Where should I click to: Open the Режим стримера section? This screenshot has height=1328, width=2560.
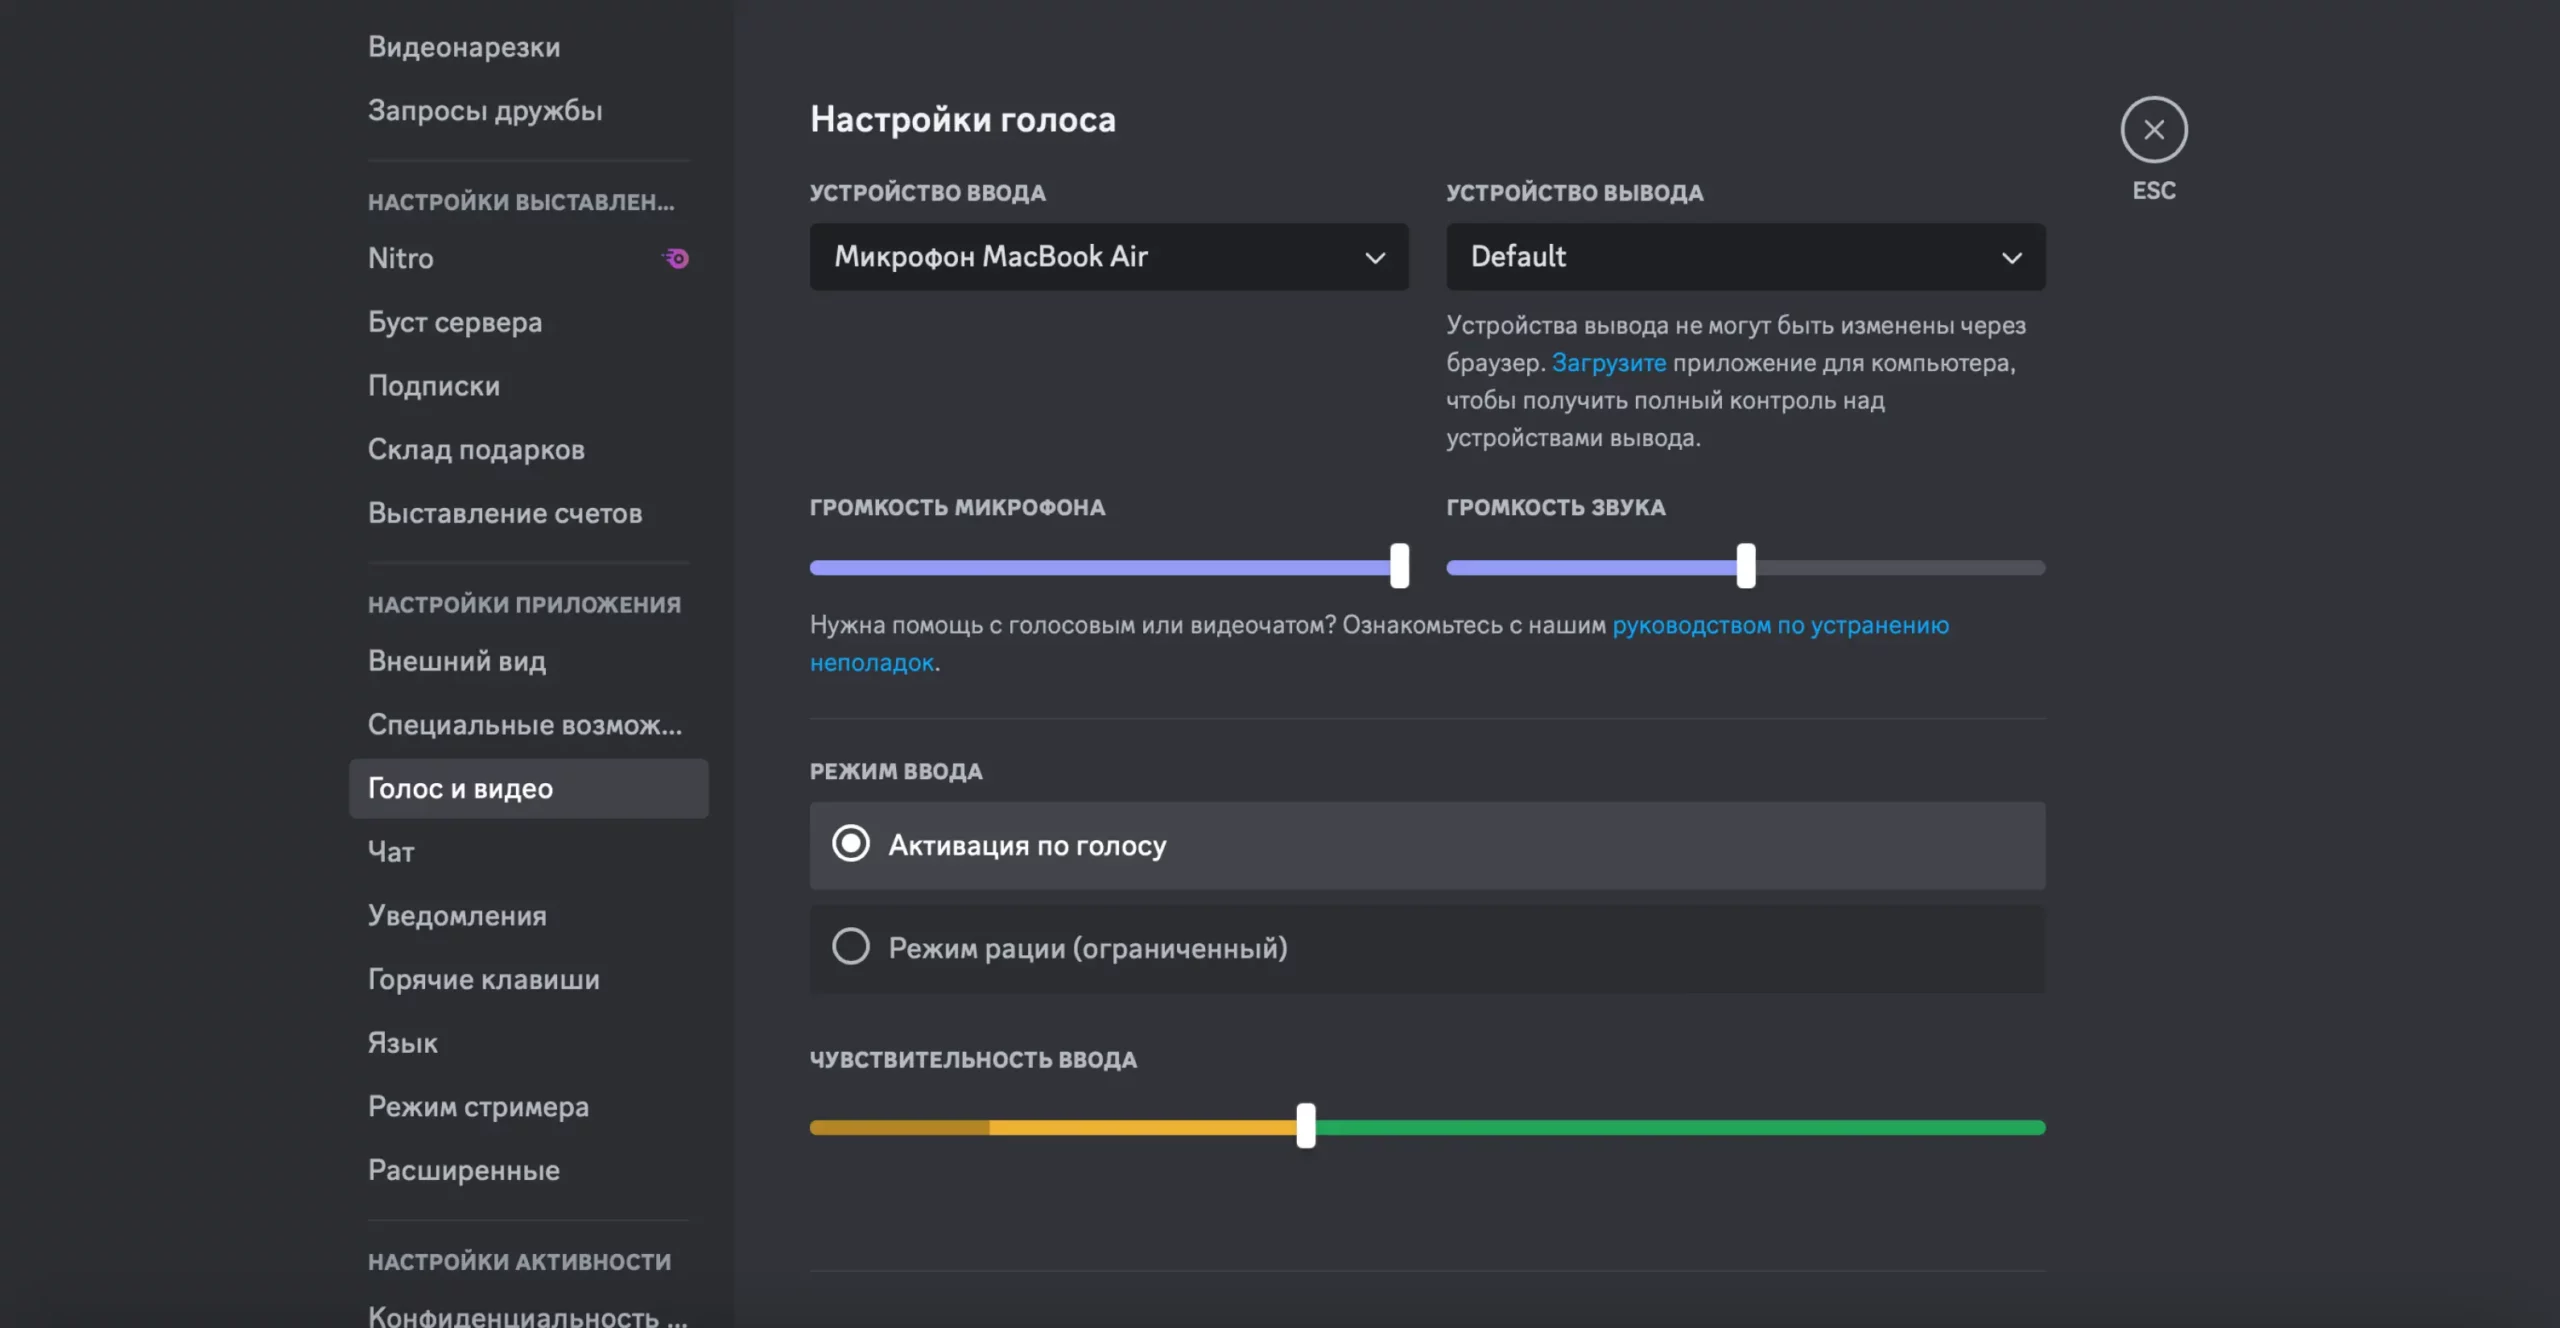tap(478, 1107)
